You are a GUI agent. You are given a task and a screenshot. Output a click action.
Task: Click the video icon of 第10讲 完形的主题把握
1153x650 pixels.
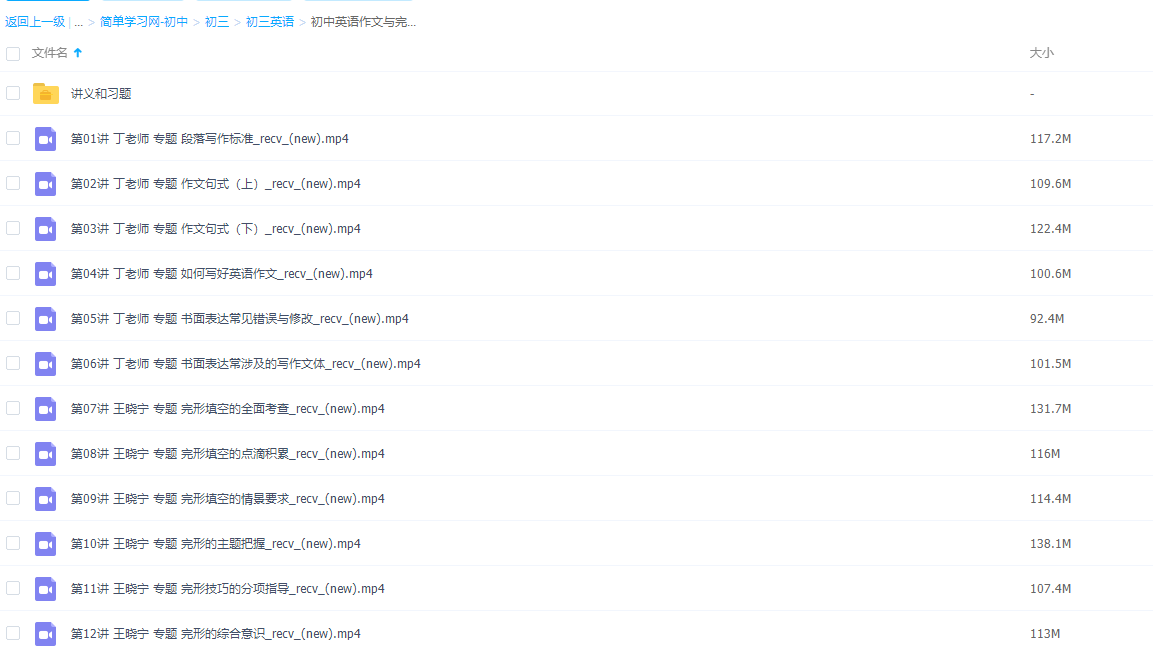pyautogui.click(x=45, y=543)
